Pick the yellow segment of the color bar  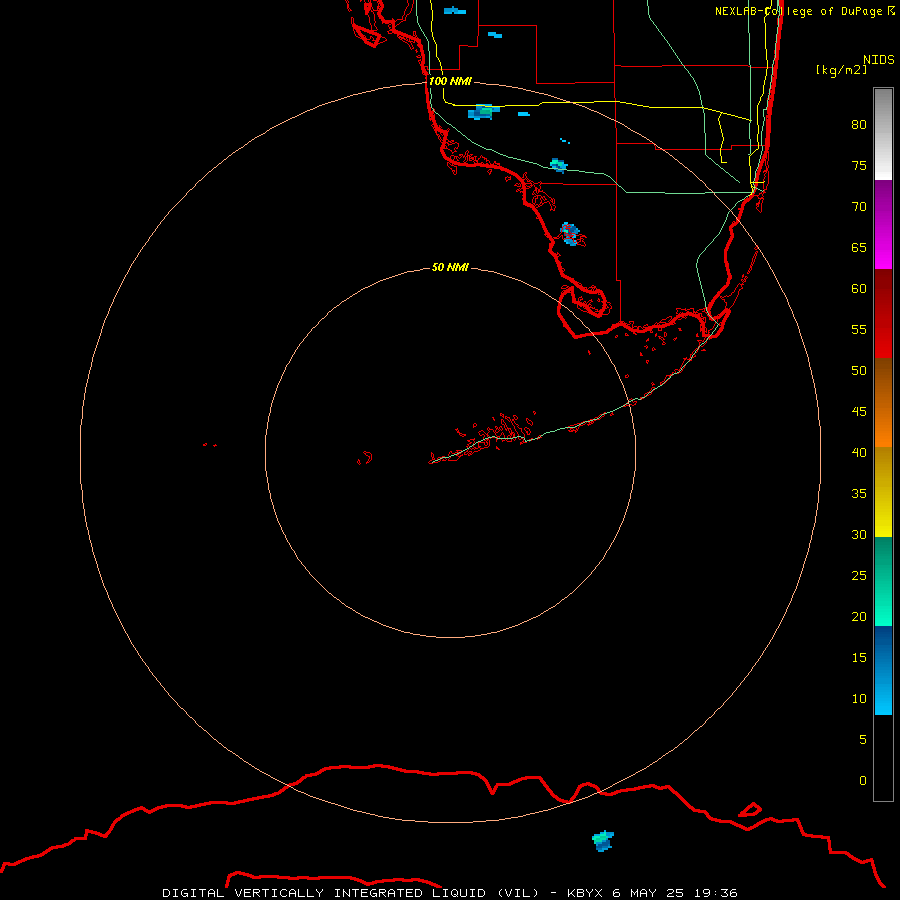pyautogui.click(x=883, y=492)
